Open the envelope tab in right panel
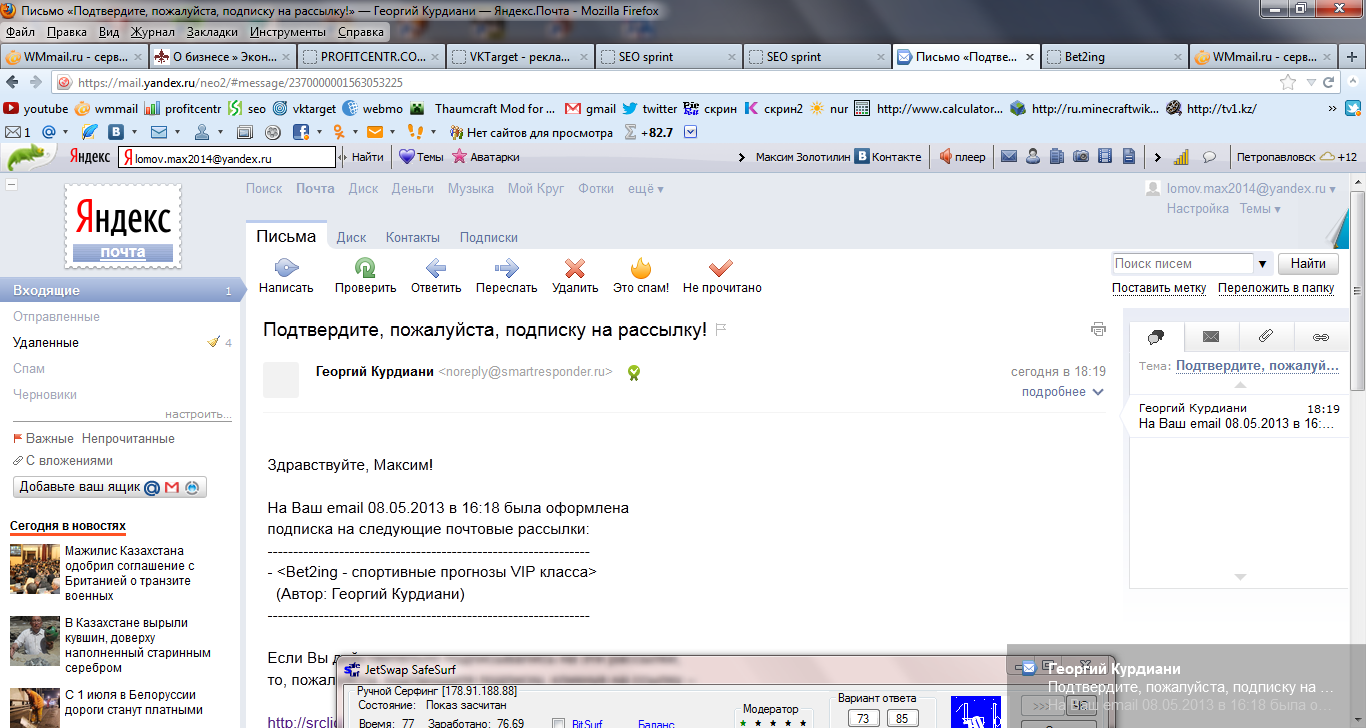Image resolution: width=1366 pixels, height=728 pixels. (x=1211, y=337)
